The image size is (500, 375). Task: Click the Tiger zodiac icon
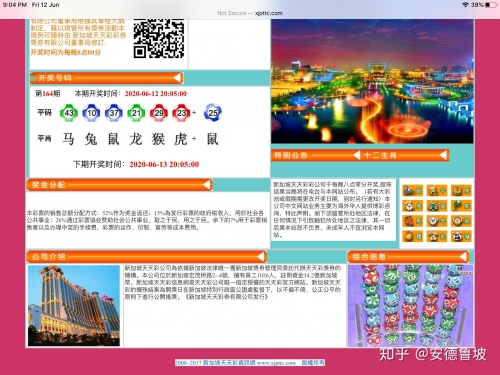point(462,190)
